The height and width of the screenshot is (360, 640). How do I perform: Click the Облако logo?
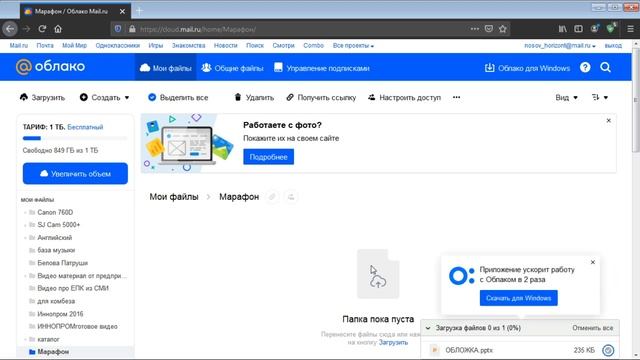50,67
